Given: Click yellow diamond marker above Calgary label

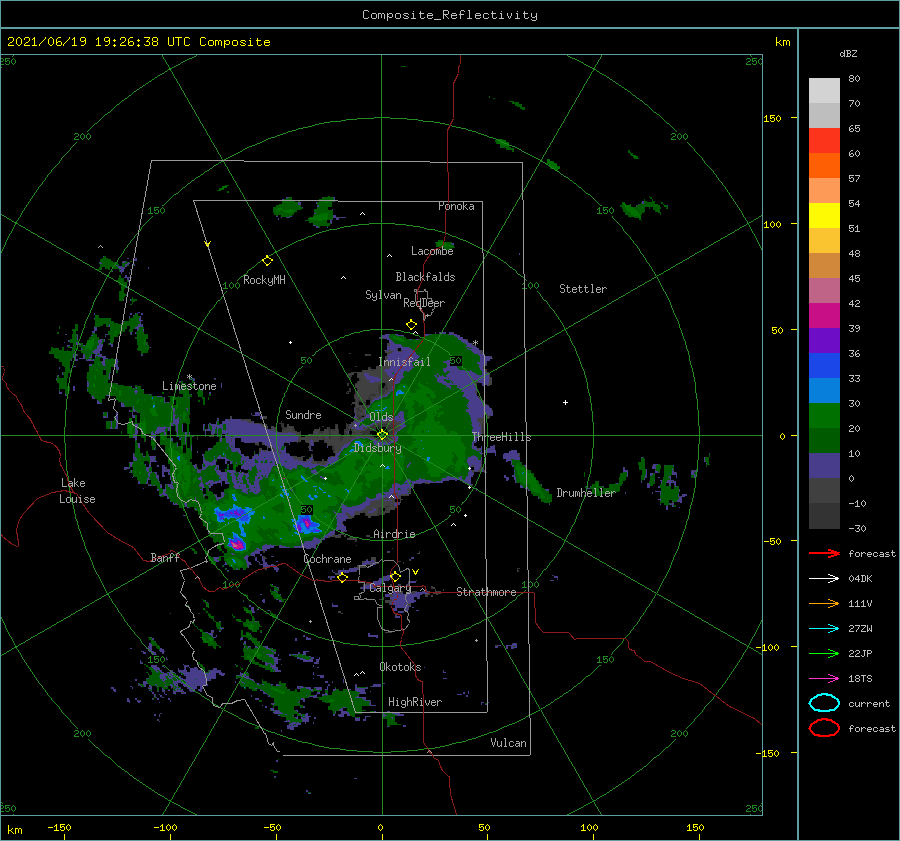Looking at the screenshot, I should [x=395, y=576].
